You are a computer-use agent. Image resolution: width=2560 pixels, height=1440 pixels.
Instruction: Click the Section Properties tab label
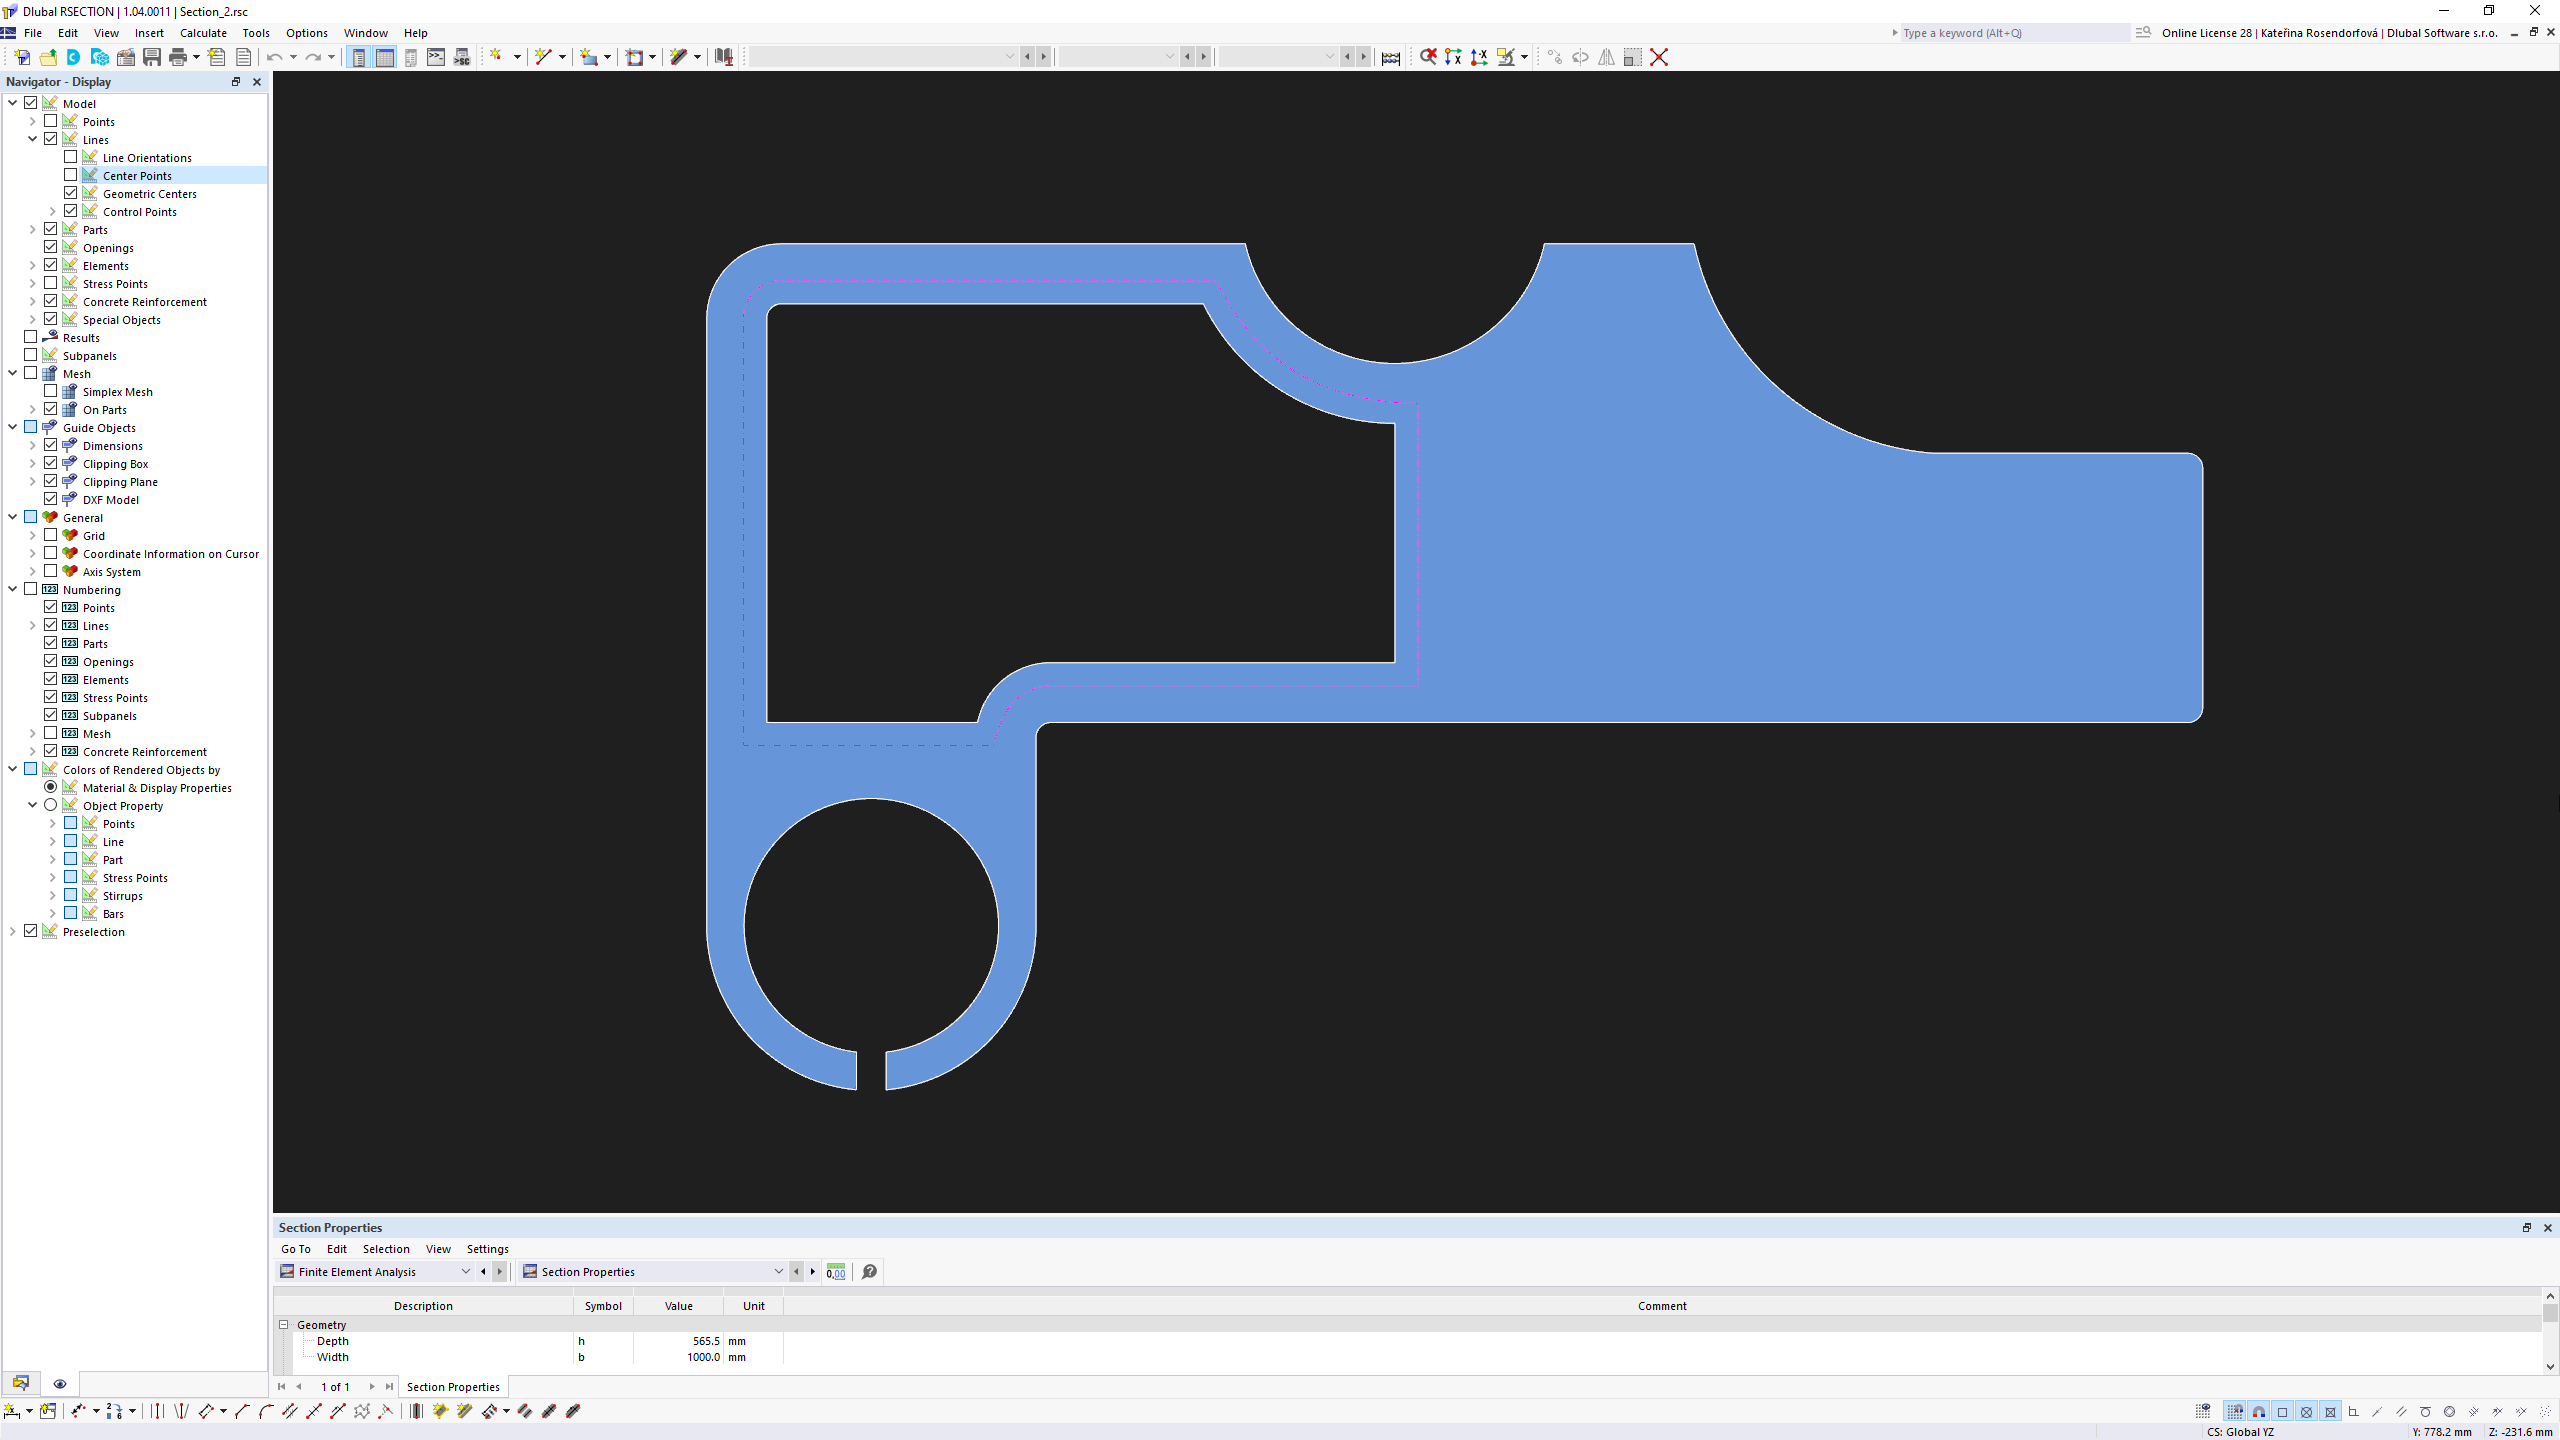click(x=452, y=1385)
